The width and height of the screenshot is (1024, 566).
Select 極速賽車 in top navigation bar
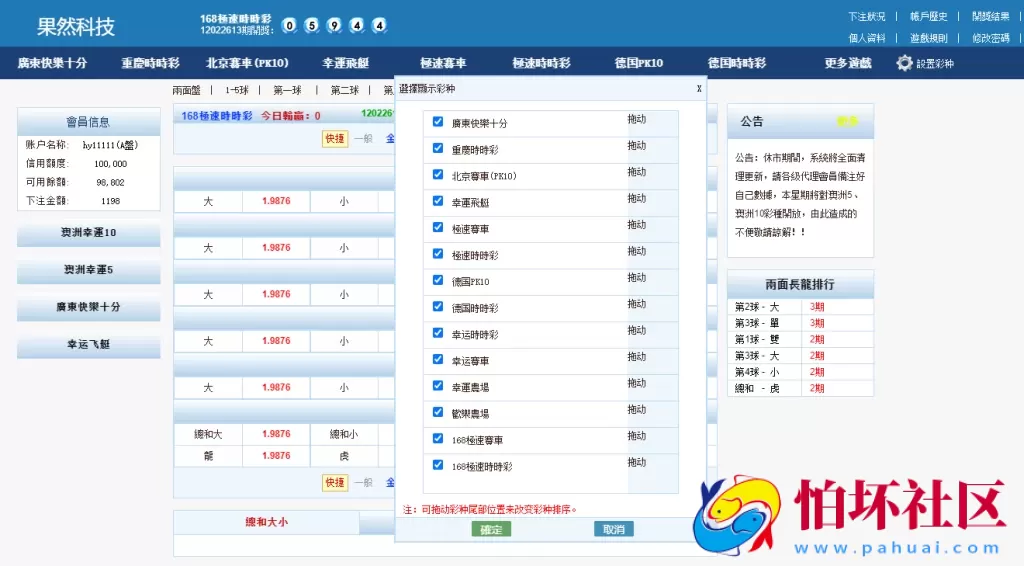coord(443,63)
